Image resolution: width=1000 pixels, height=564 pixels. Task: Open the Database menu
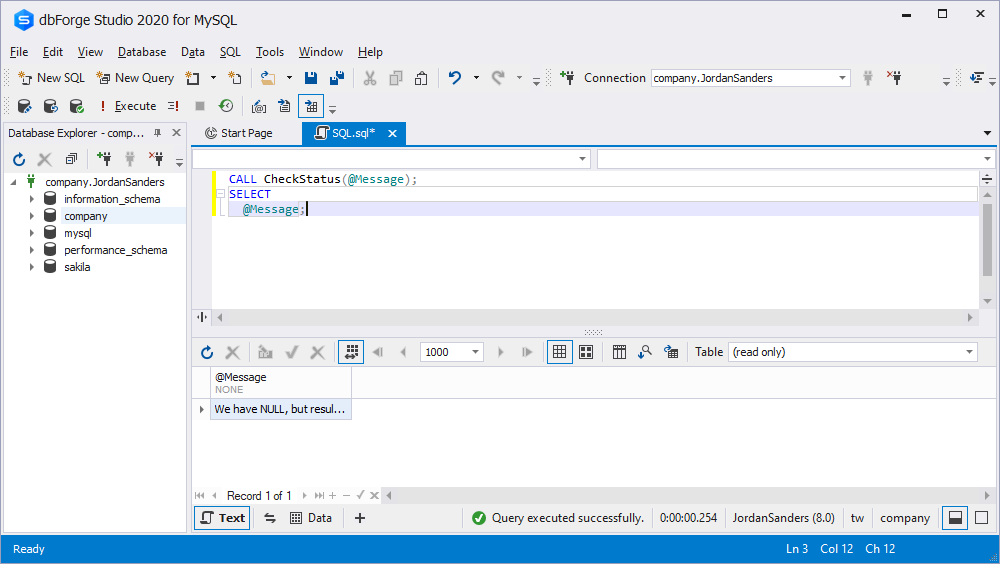coord(142,52)
